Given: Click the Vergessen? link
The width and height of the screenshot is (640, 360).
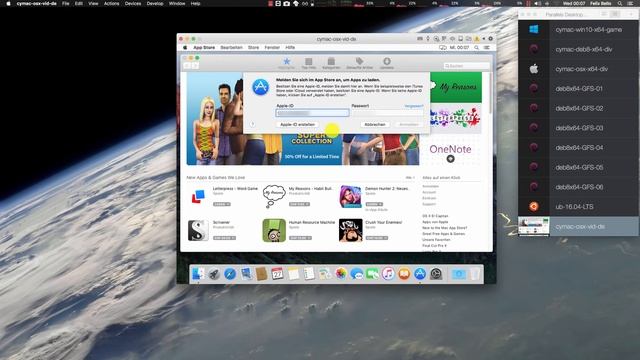Looking at the screenshot, I should click(414, 106).
